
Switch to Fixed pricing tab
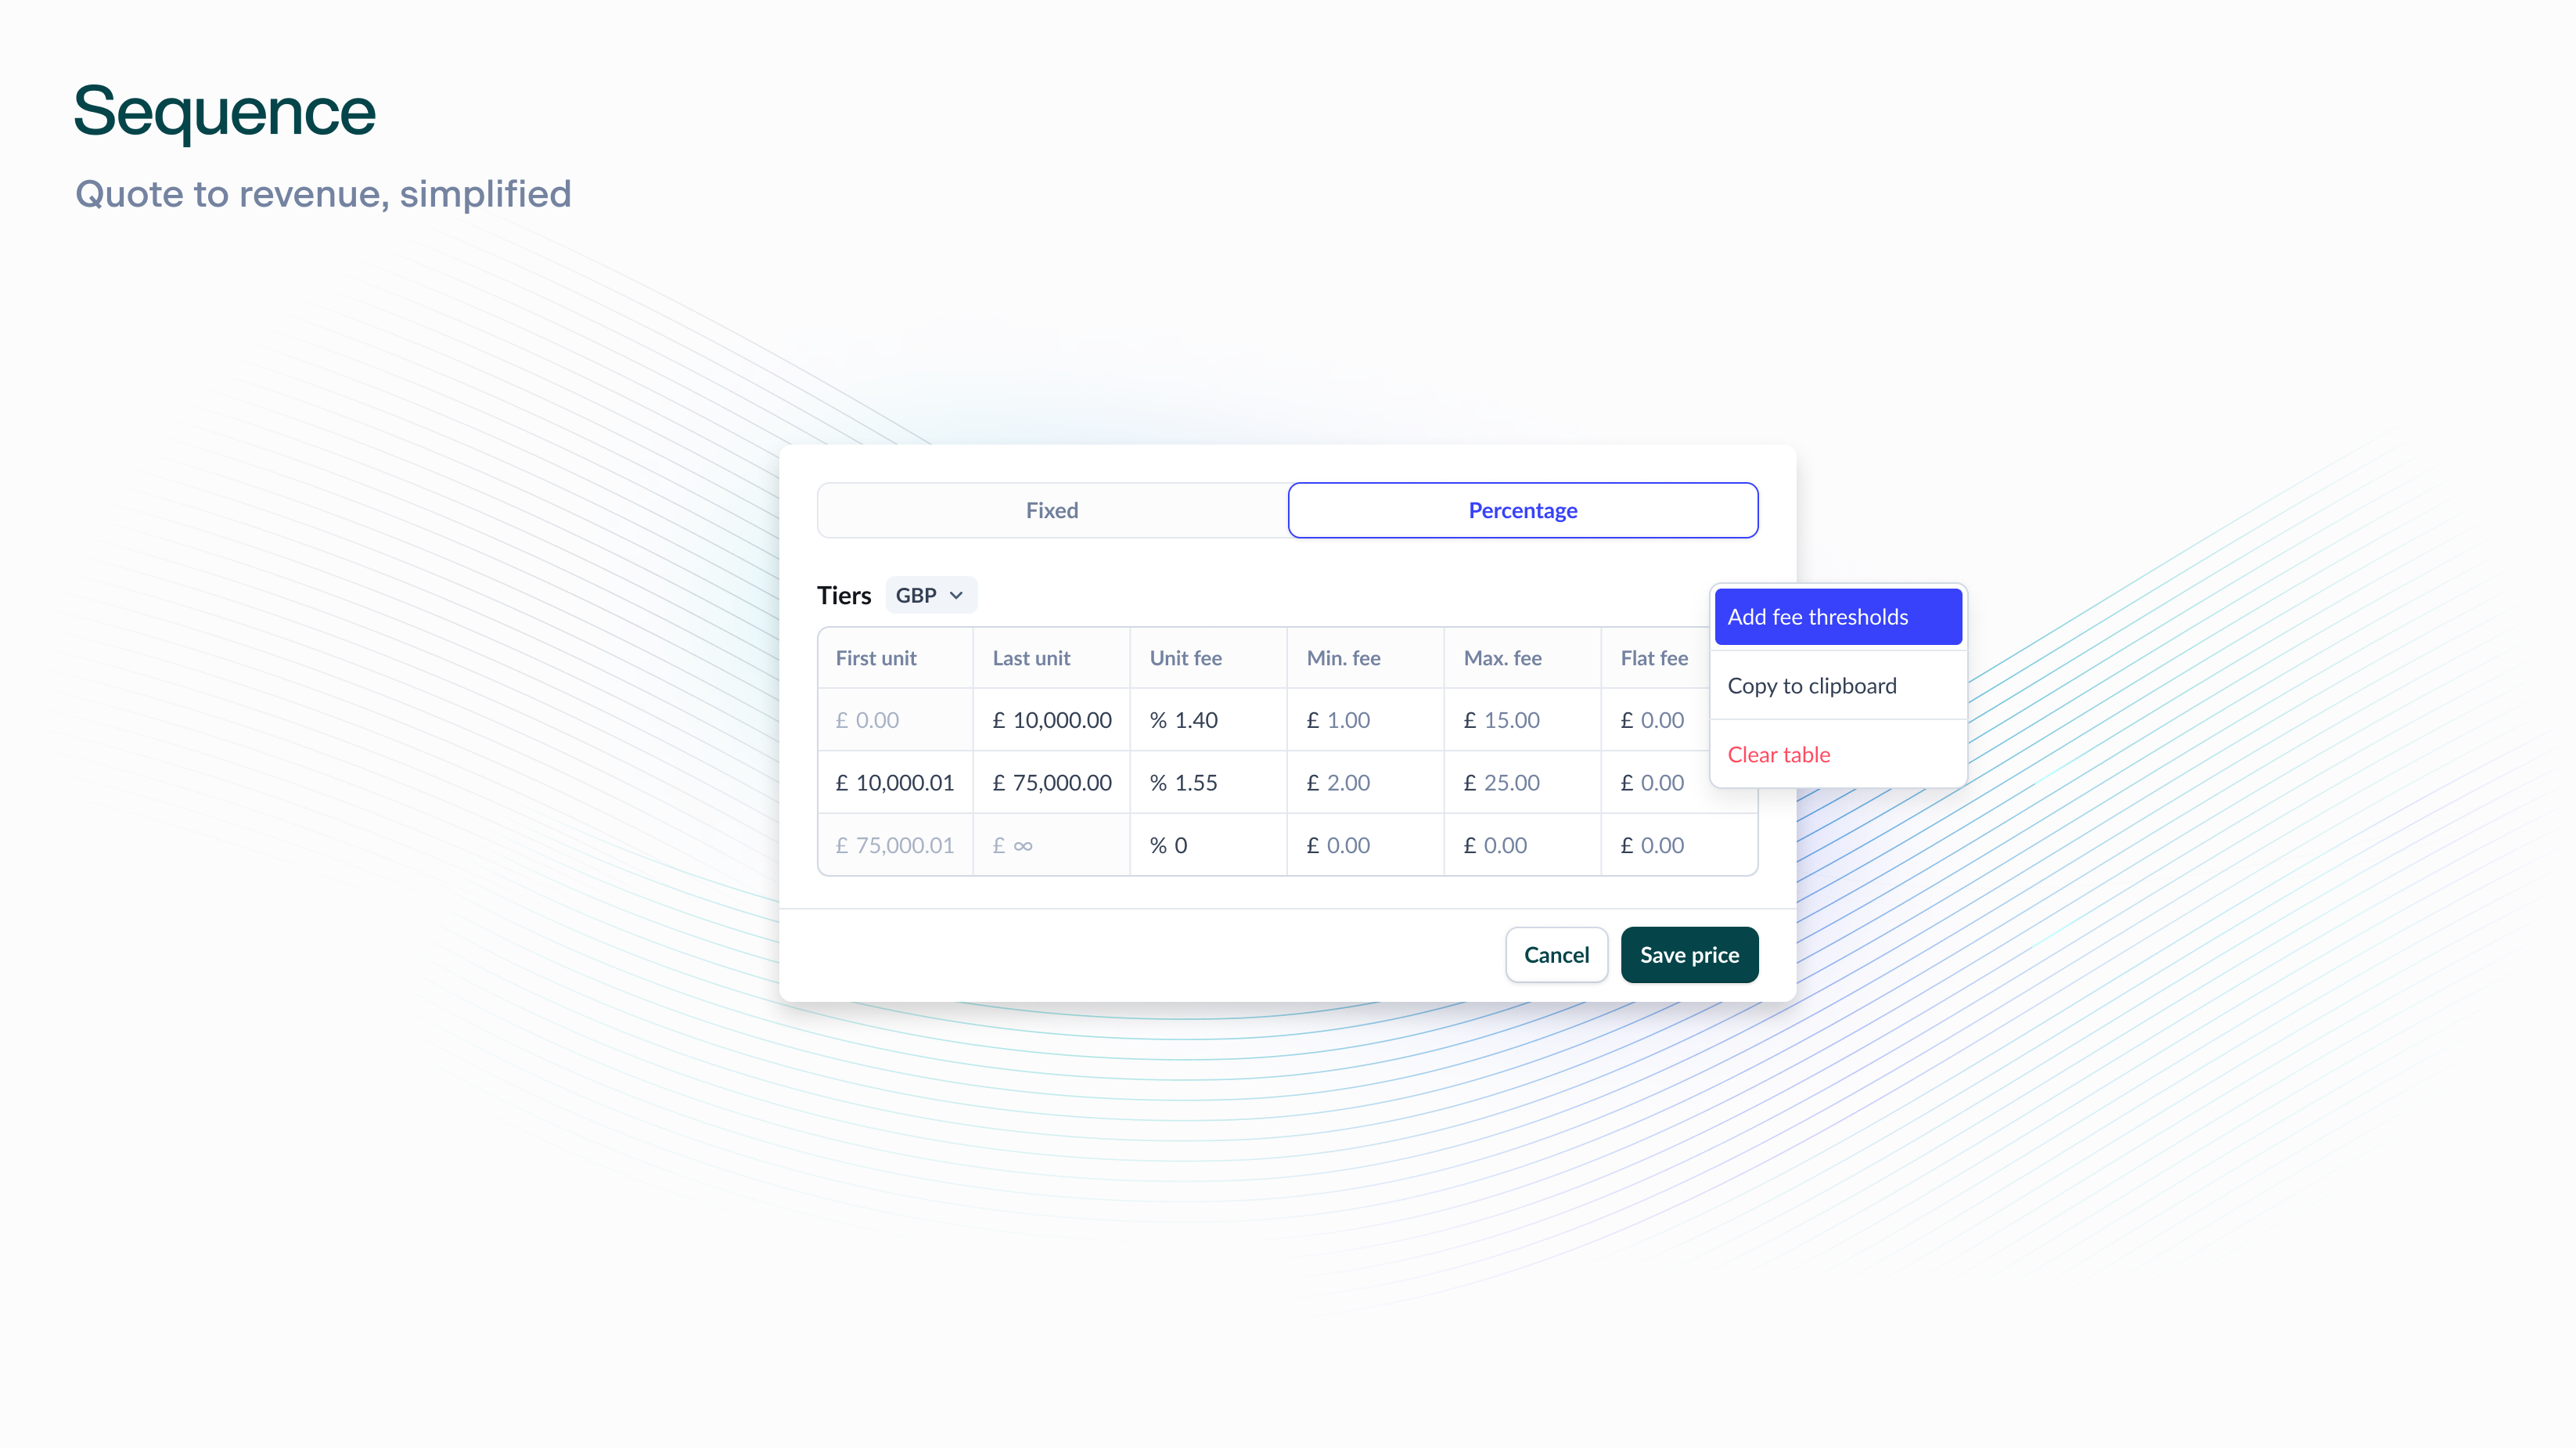[1051, 510]
